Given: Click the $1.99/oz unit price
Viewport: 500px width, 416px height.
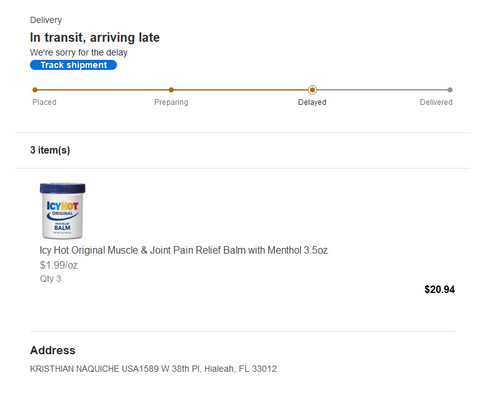Looking at the screenshot, I should tap(59, 265).
